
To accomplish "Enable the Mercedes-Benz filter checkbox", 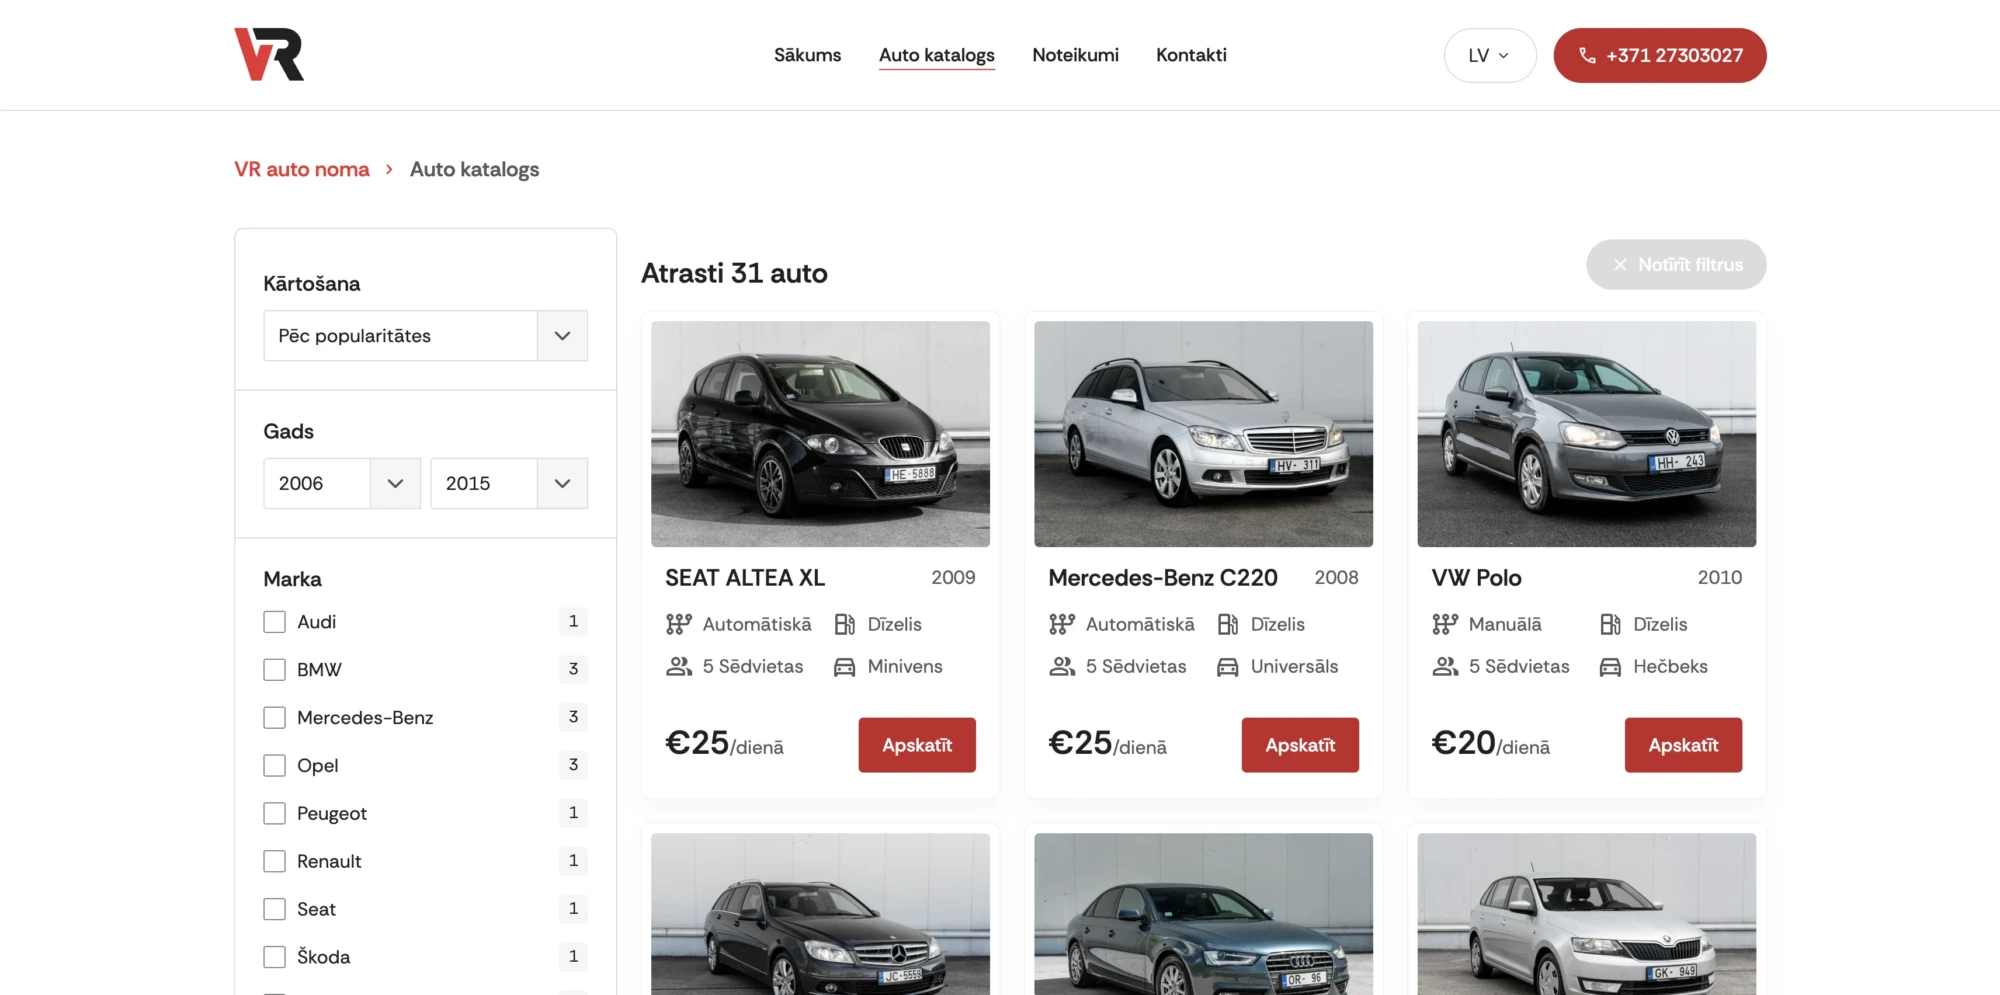I will click(x=274, y=718).
